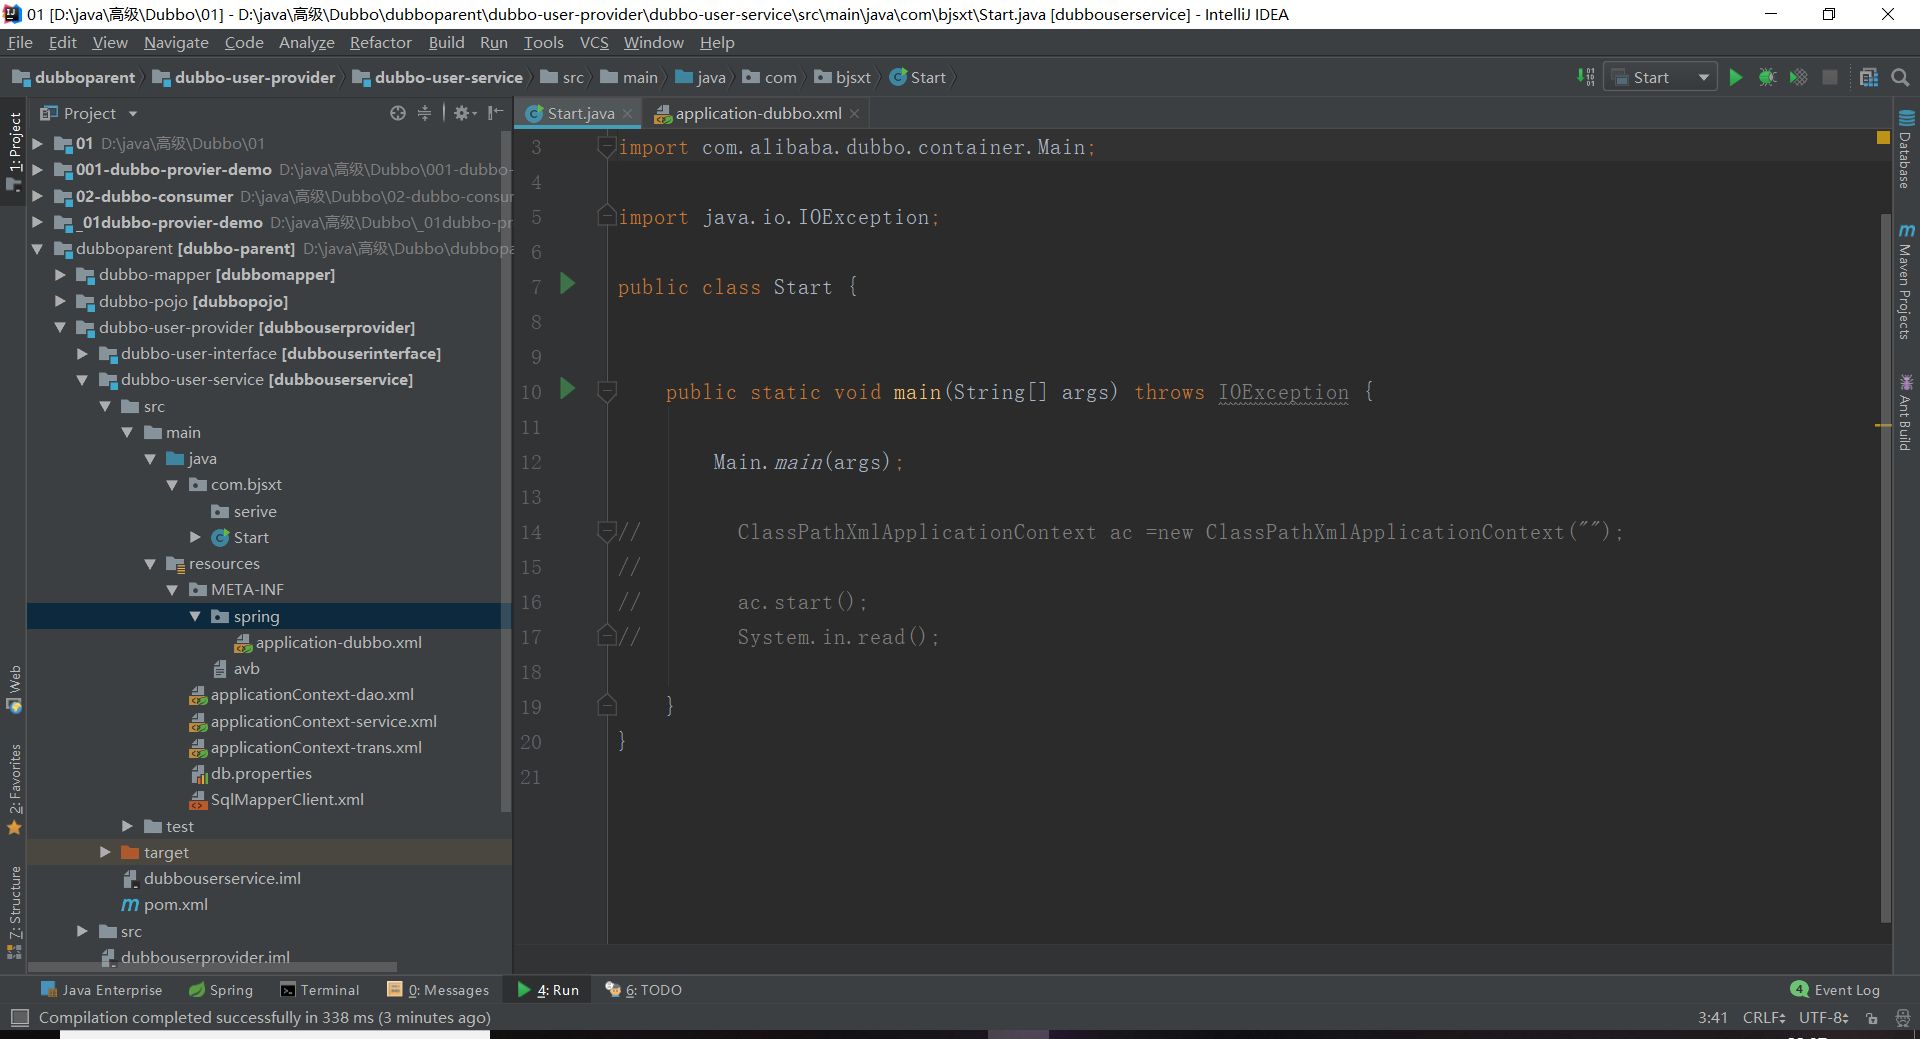
Task: Open the File menu
Action: (x=20, y=42)
